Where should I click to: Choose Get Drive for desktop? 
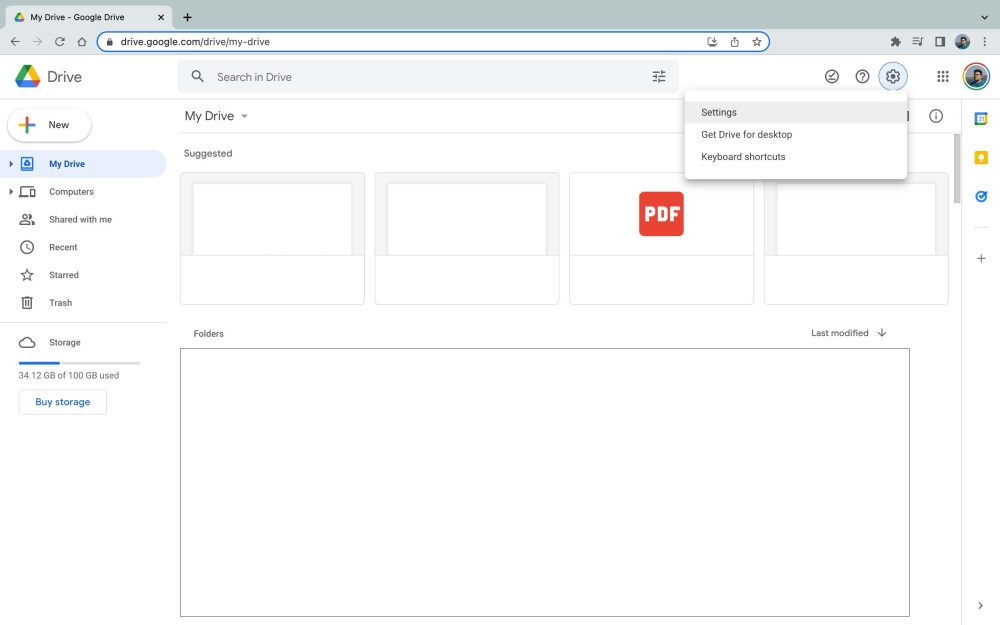pyautogui.click(x=746, y=135)
